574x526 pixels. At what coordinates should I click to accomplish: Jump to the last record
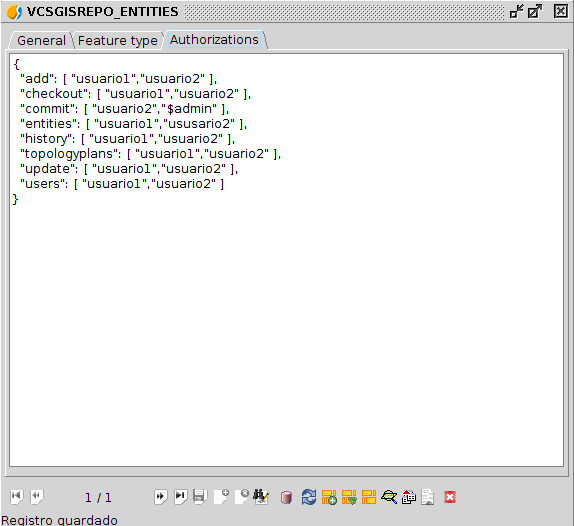180,497
